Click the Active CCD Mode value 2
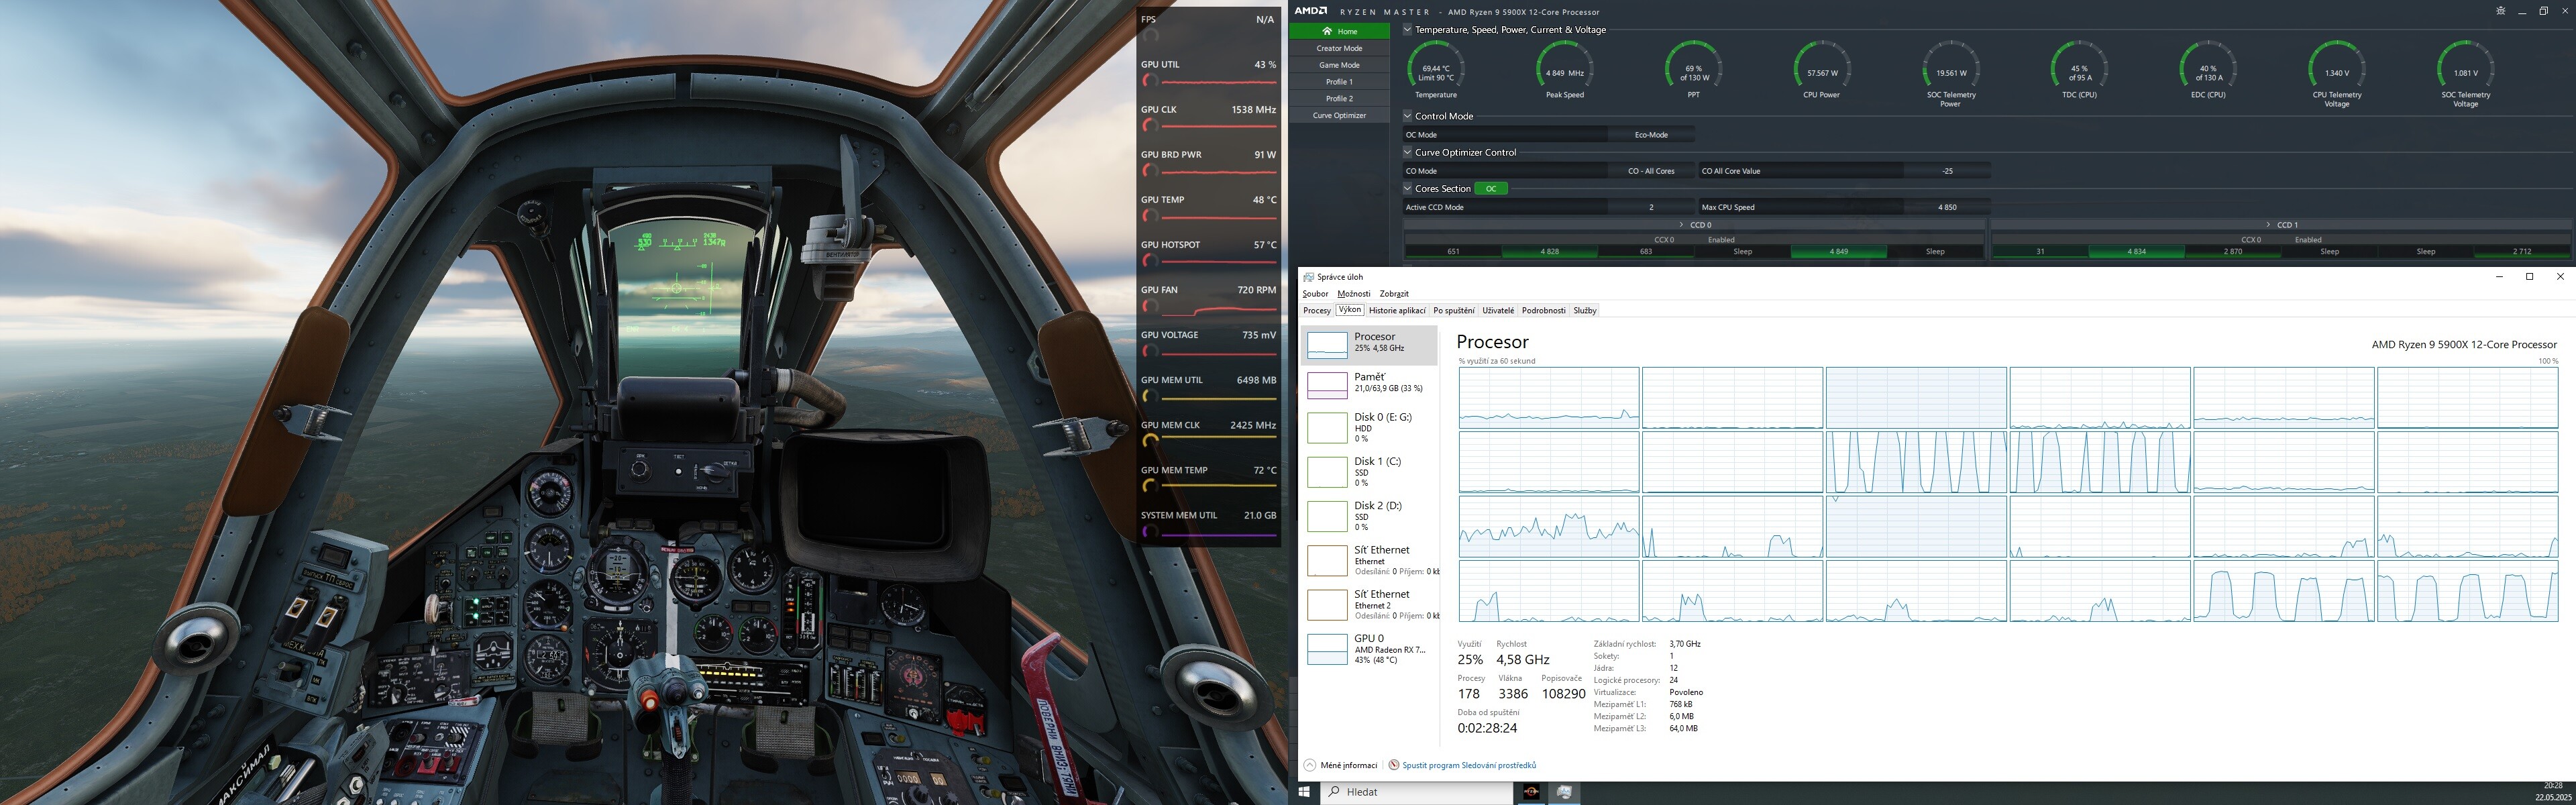 tap(1651, 207)
